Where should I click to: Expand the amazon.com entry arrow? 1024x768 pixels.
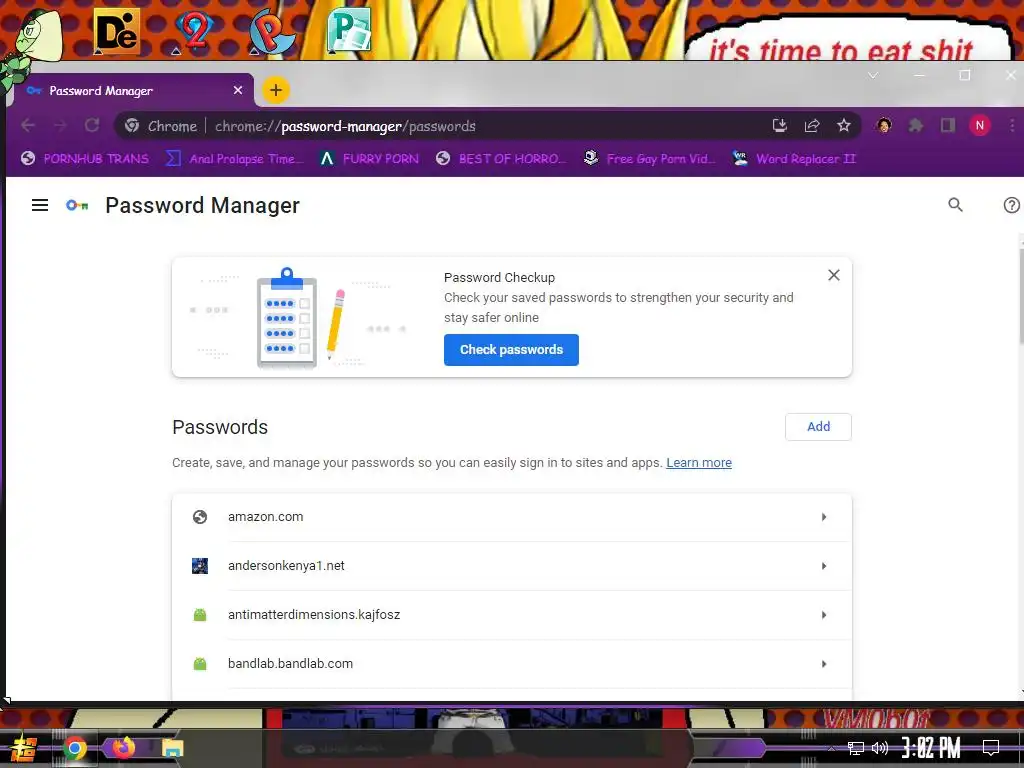click(x=824, y=517)
